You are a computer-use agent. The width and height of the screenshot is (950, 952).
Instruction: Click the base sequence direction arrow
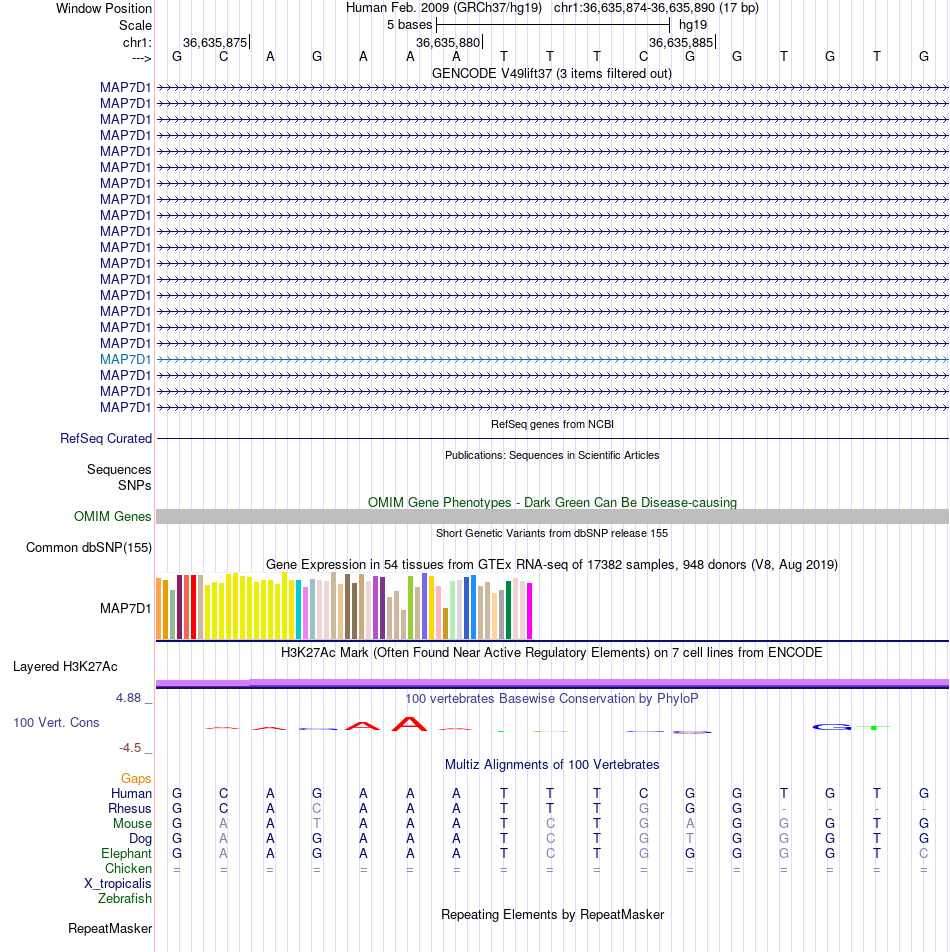(x=141, y=58)
